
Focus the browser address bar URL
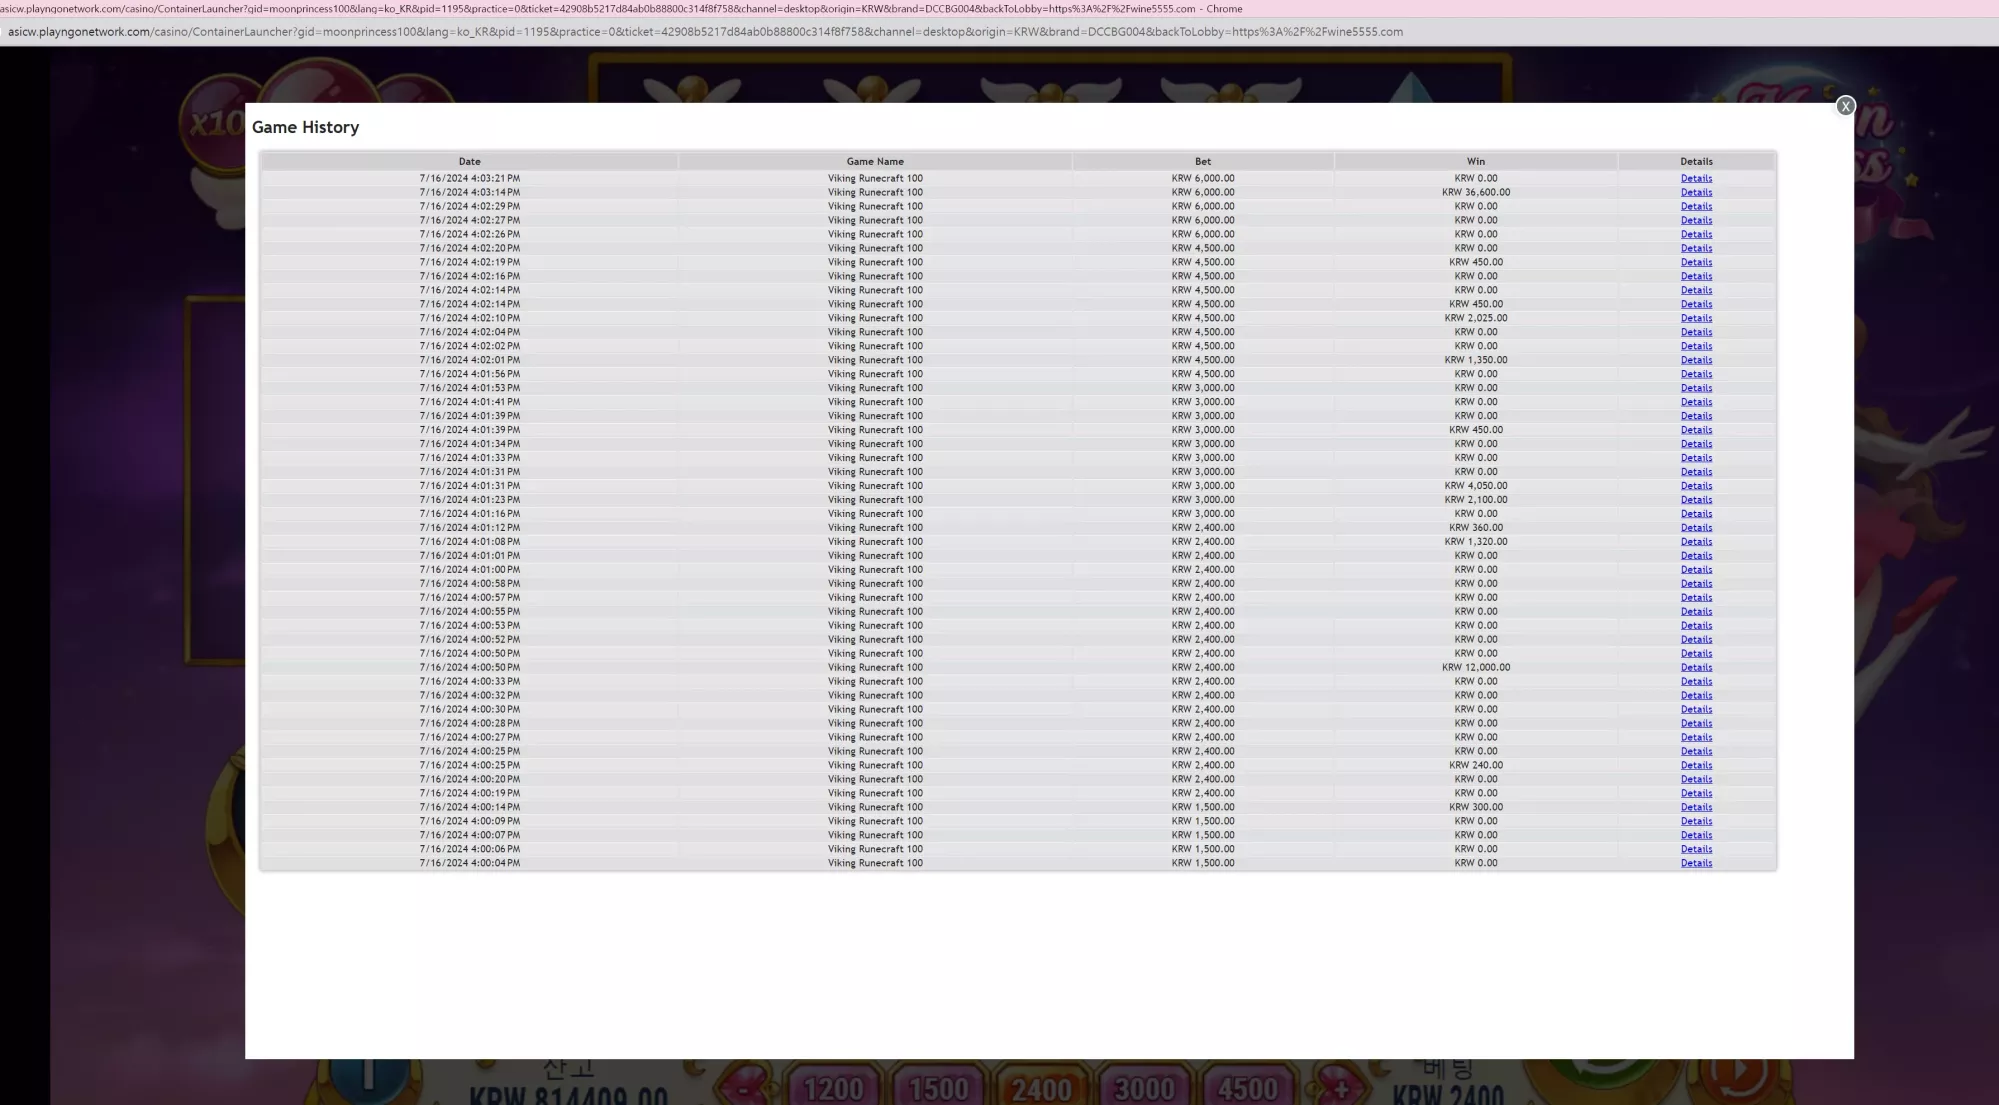pos(705,32)
